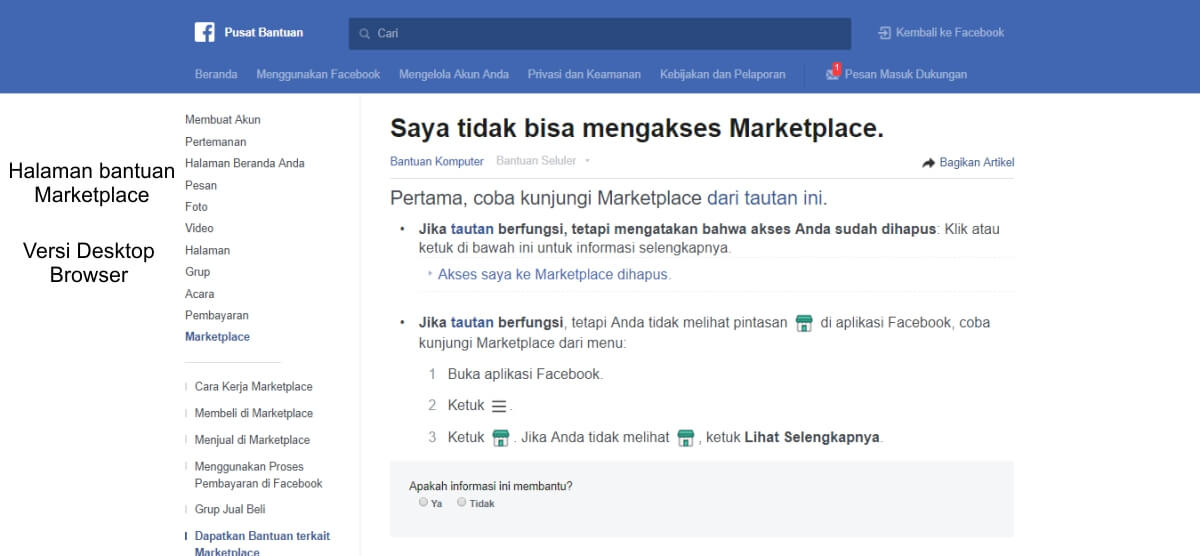Screen dimensions: 1200x556
Task: Click the 'tautan' link in first bullet
Action: click(472, 229)
